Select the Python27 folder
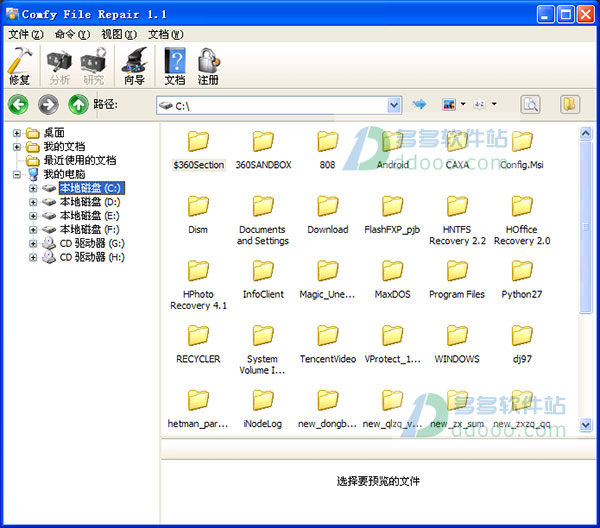This screenshot has width=600, height=528. (522, 279)
